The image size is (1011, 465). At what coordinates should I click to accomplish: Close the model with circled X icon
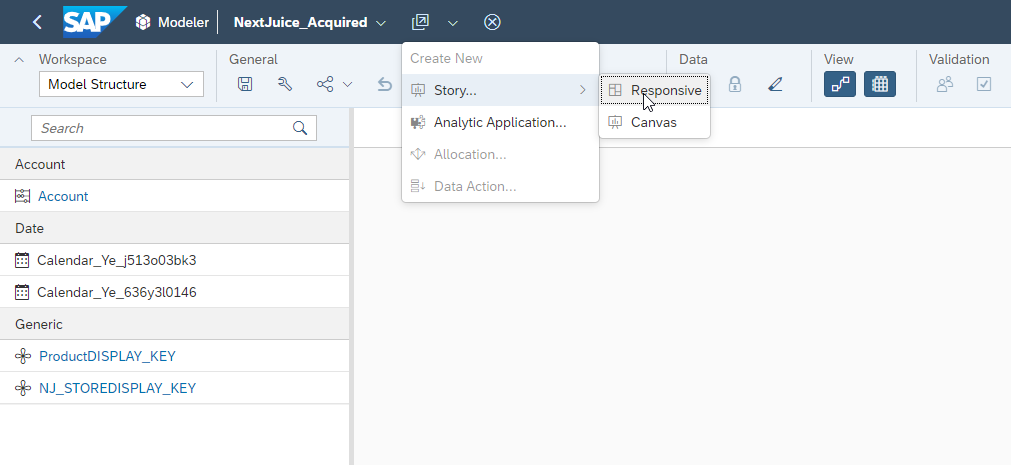pyautogui.click(x=492, y=22)
